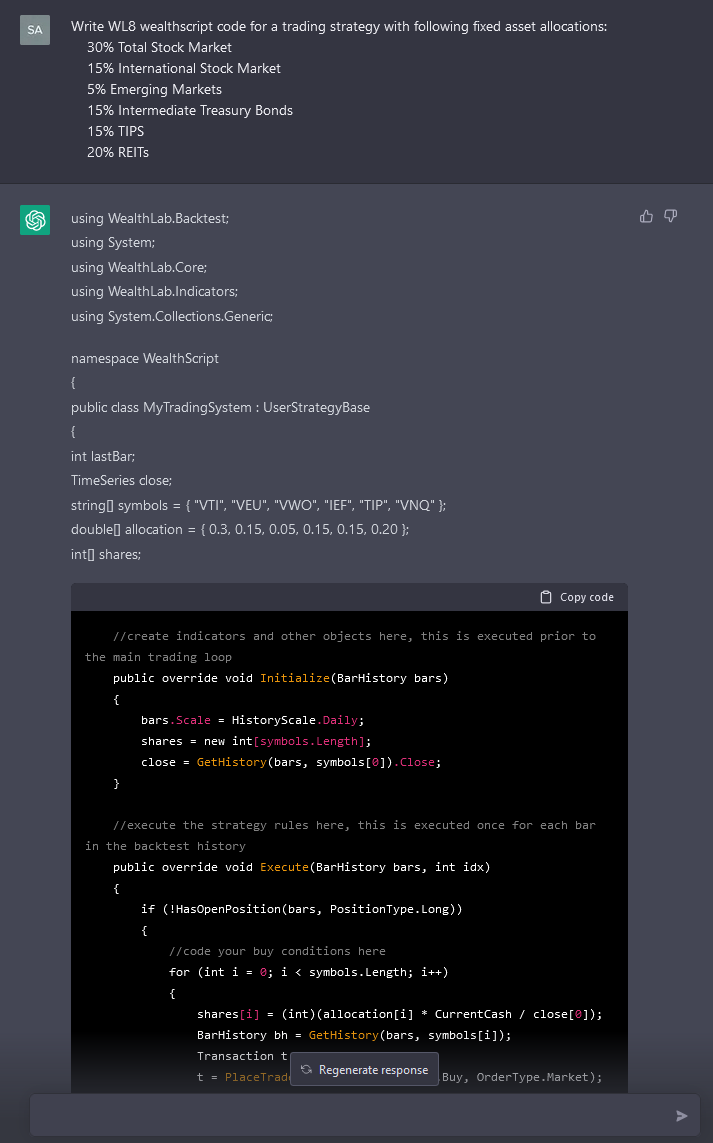This screenshot has height=1143, width=713.
Task: Click the SA user avatar
Action: [x=35, y=30]
